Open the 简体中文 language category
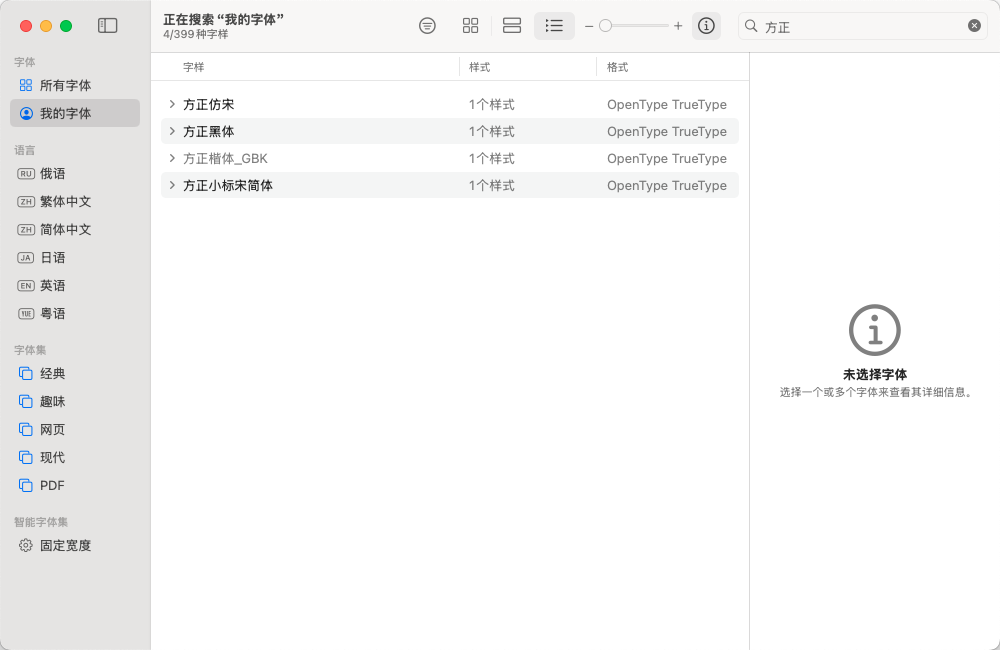Image resolution: width=1000 pixels, height=650 pixels. click(x=65, y=229)
